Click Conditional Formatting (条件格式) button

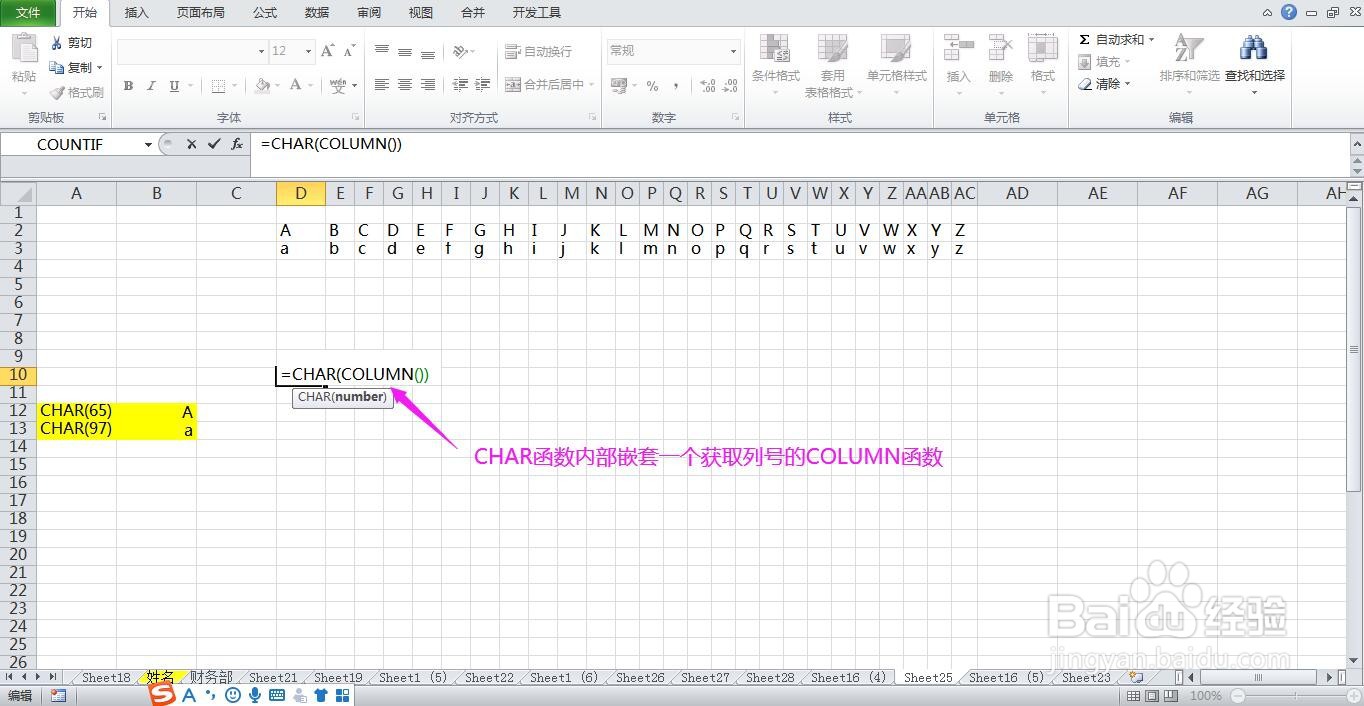pos(776,65)
